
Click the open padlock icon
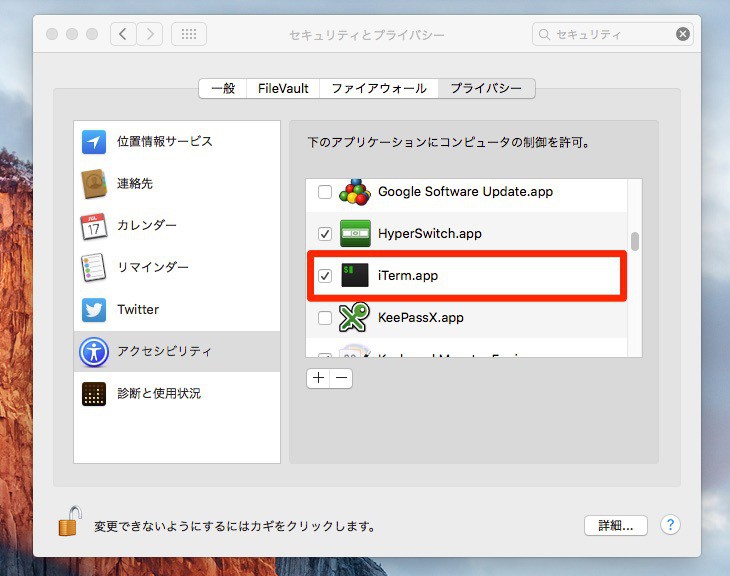[x=70, y=521]
